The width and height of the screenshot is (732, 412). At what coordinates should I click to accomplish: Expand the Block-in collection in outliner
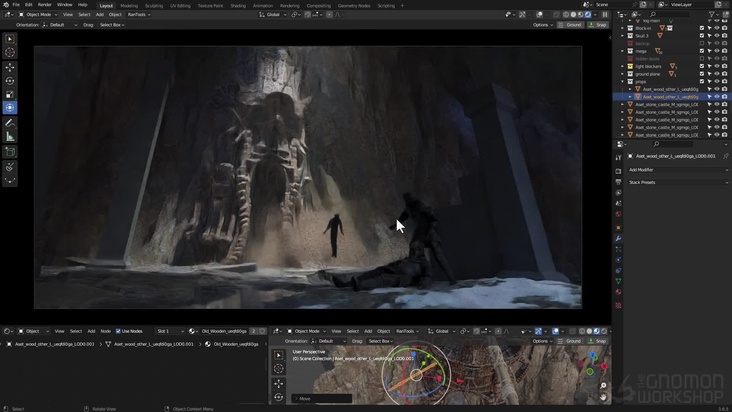tap(622, 28)
